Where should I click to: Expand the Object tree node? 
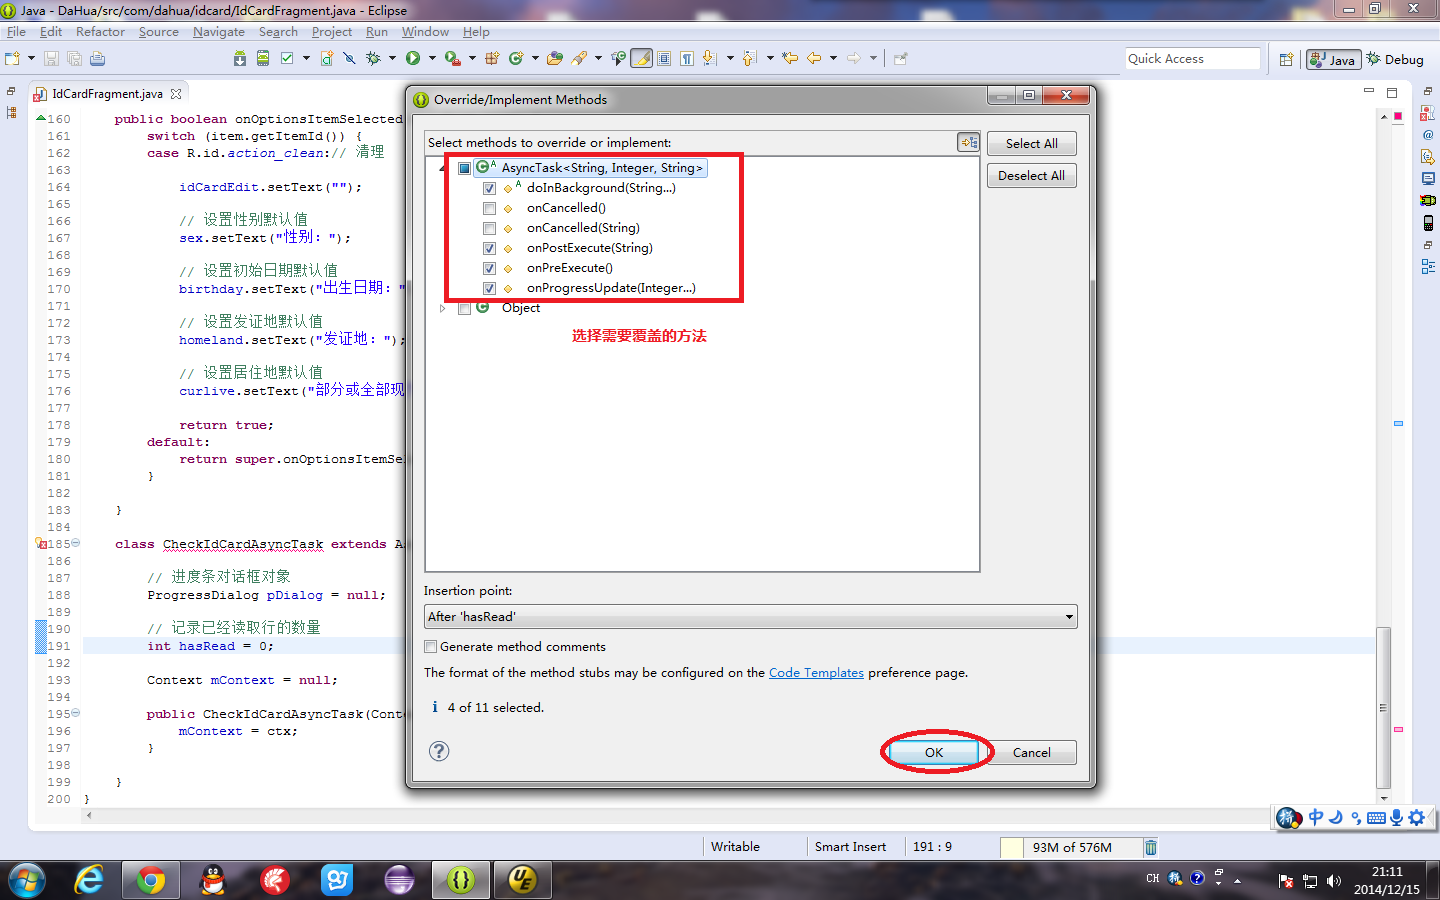click(x=443, y=308)
